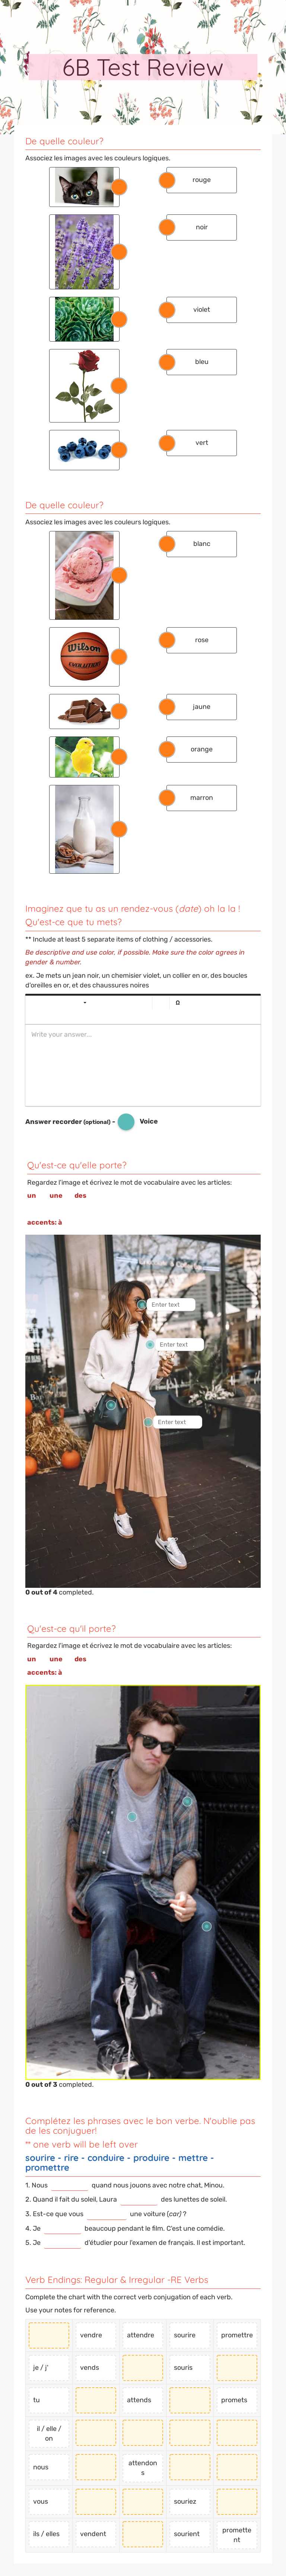Select the 'jaune' answer box
The width and height of the screenshot is (286, 2576).
tap(201, 707)
